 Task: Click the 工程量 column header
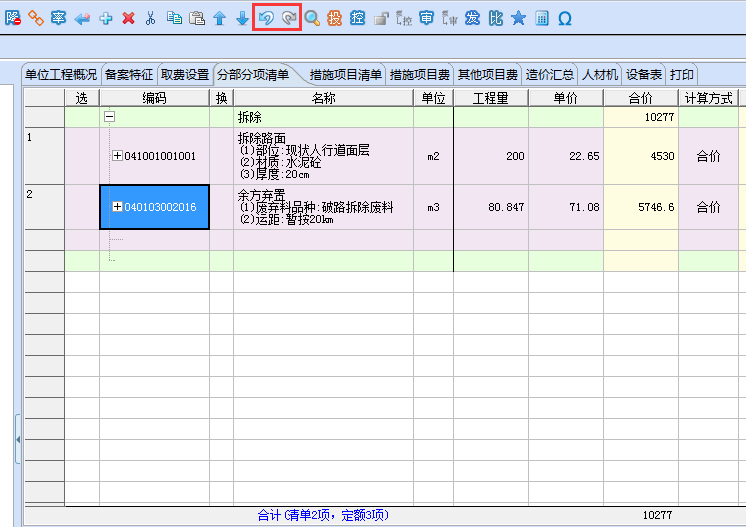(x=491, y=98)
